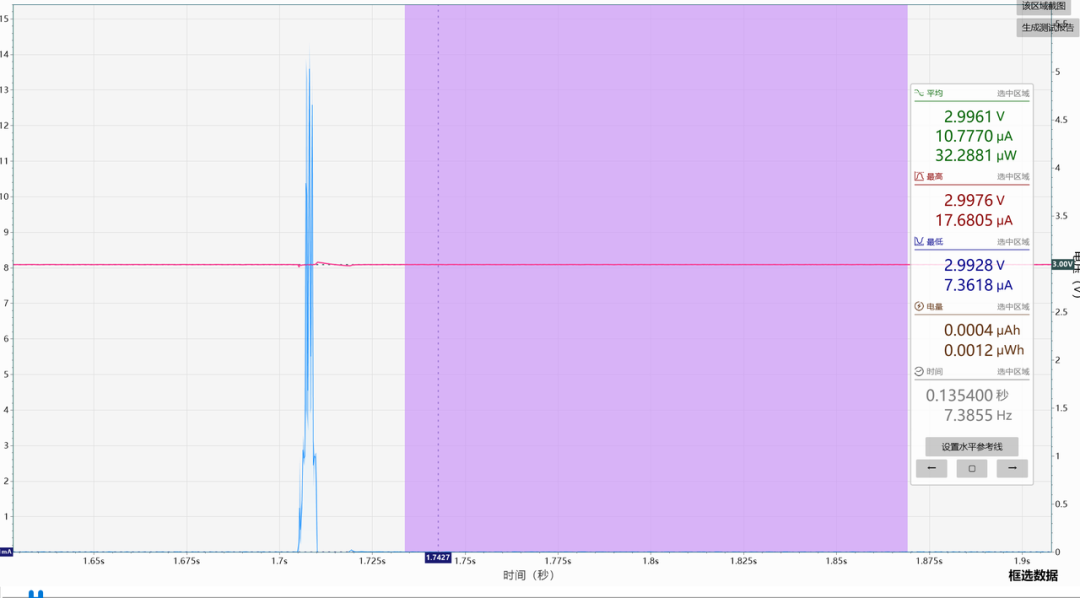
Task: Click the 最高 (maximum) peak icon
Action: (921, 176)
